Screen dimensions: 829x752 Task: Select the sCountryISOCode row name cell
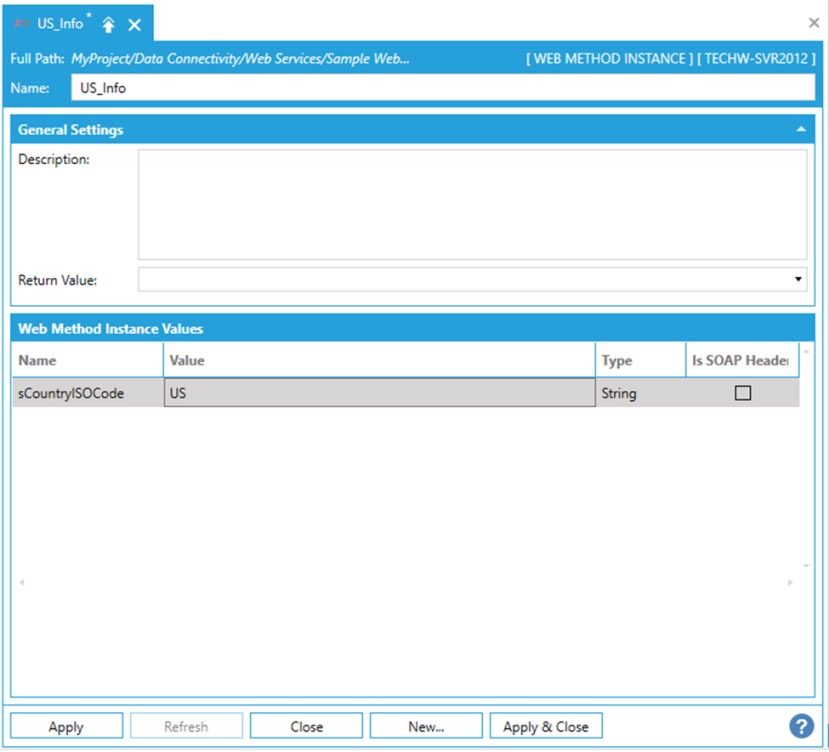87,393
